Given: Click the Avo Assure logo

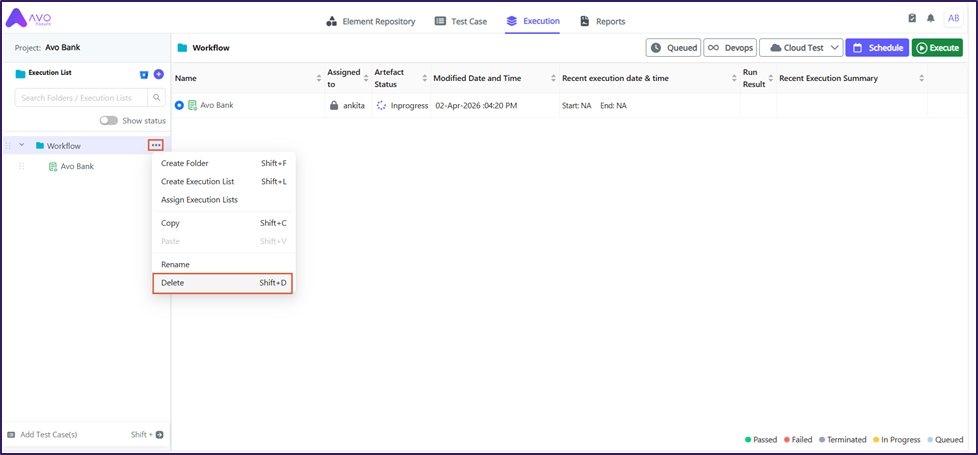Looking at the screenshot, I should [28, 19].
